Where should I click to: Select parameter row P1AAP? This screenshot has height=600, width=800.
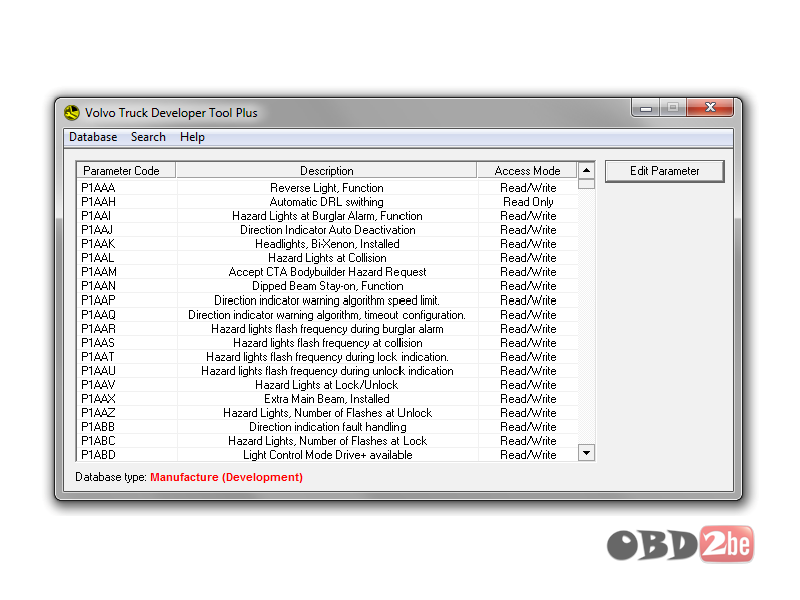327,301
